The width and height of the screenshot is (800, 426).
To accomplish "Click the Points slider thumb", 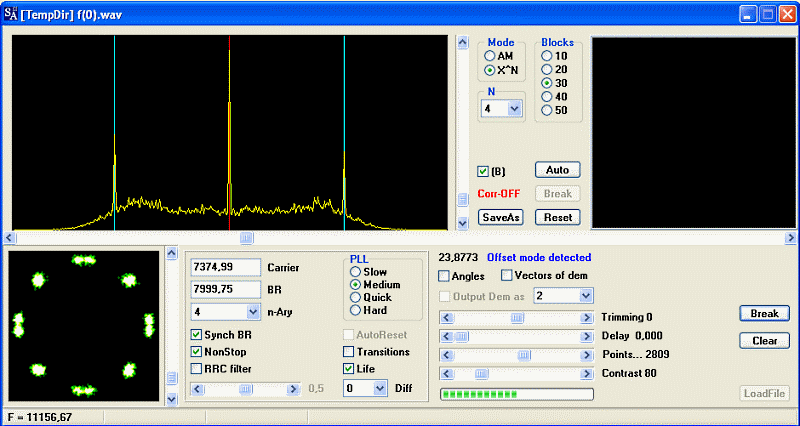I will click(x=524, y=355).
